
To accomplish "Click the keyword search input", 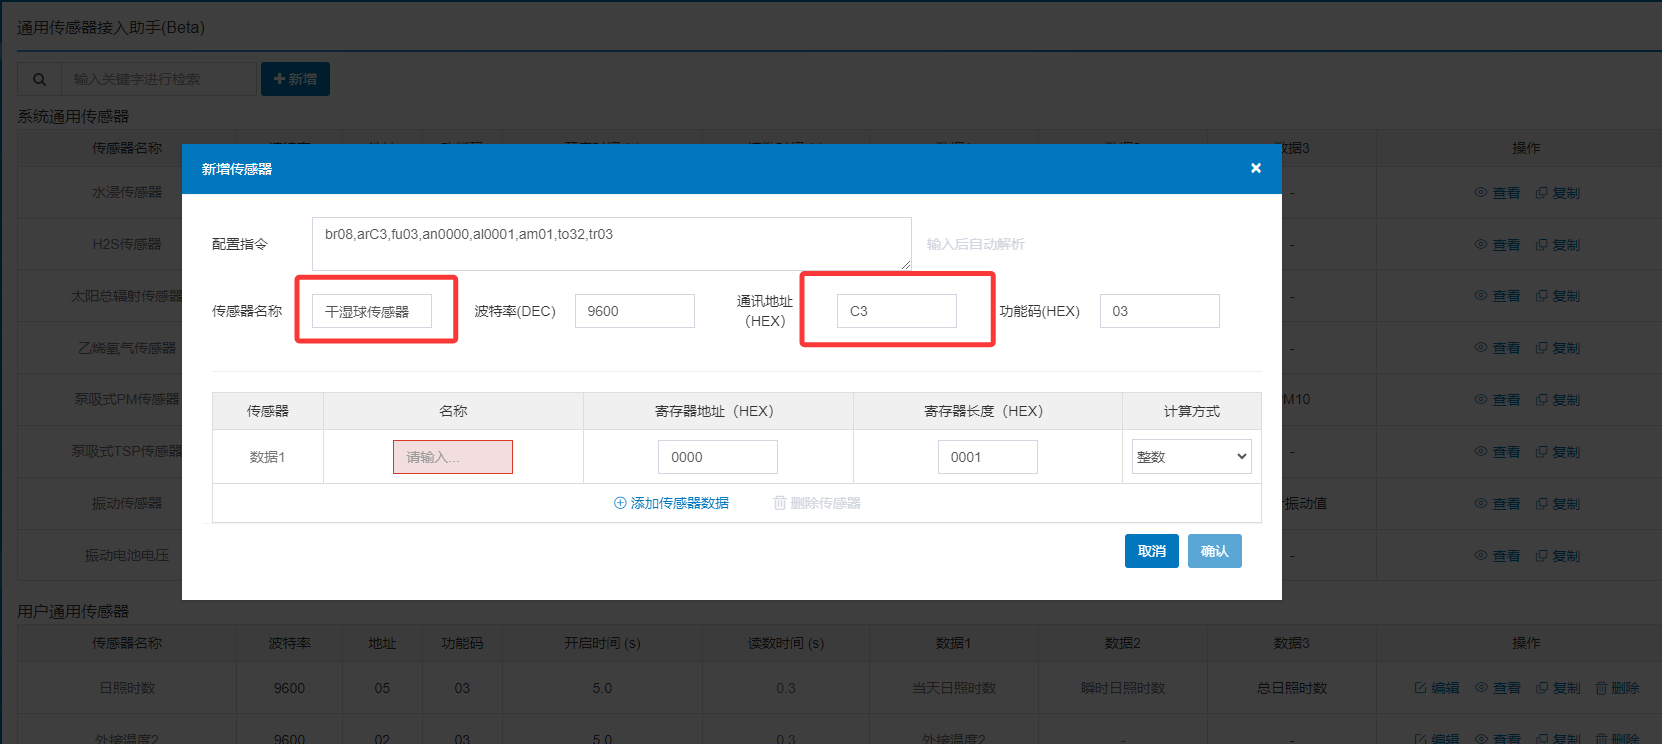I will pyautogui.click(x=159, y=79).
